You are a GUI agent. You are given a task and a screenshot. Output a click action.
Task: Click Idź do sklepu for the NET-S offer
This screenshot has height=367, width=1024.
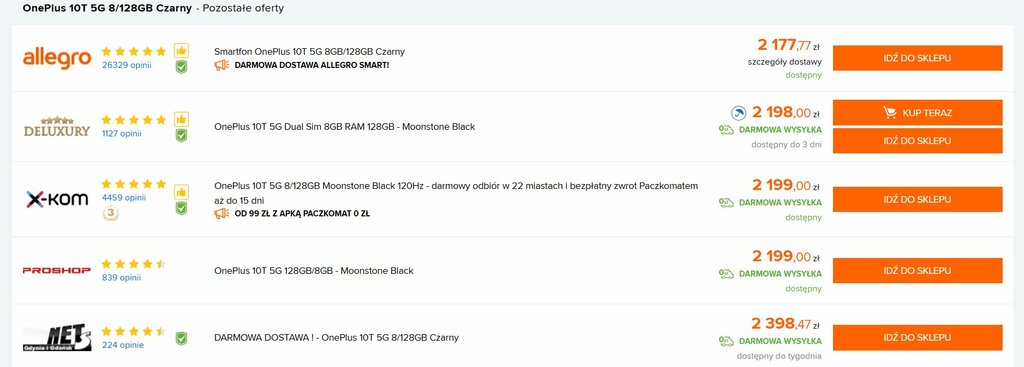pyautogui.click(x=917, y=338)
